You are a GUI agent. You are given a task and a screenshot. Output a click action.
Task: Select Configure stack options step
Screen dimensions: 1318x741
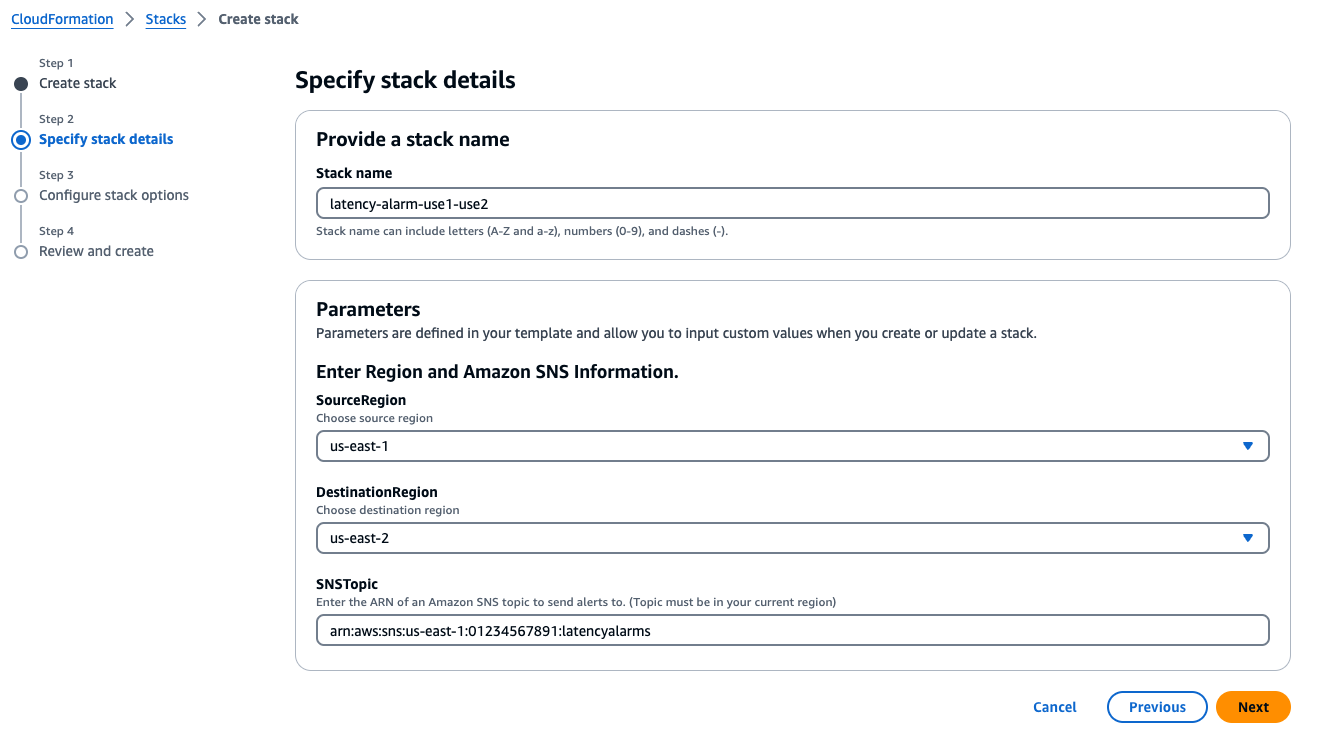pyautogui.click(x=114, y=196)
